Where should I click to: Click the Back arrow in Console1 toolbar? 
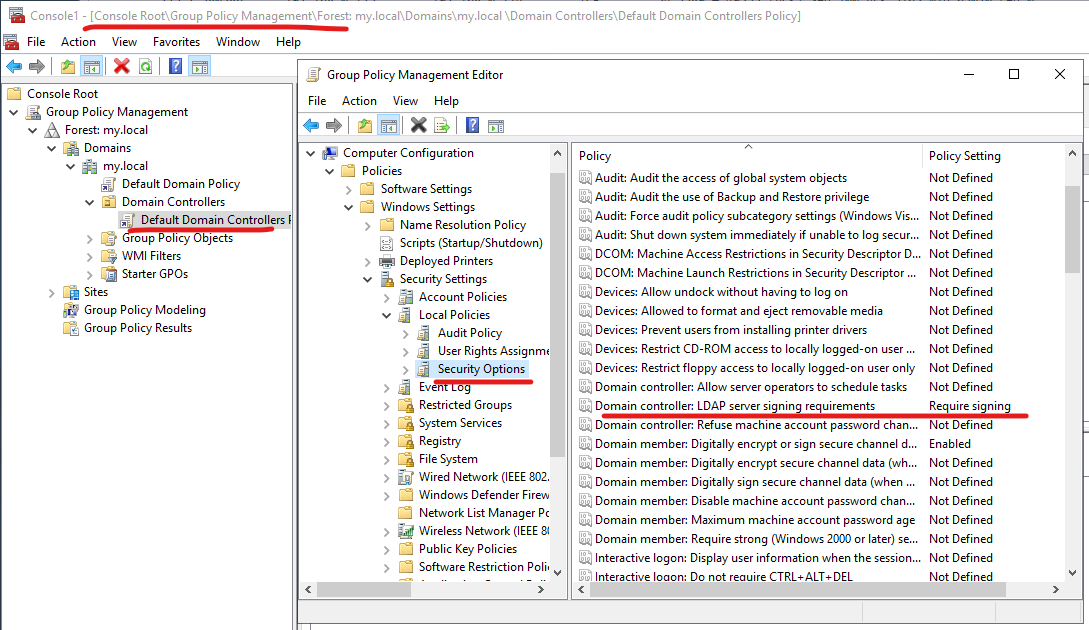point(14,67)
